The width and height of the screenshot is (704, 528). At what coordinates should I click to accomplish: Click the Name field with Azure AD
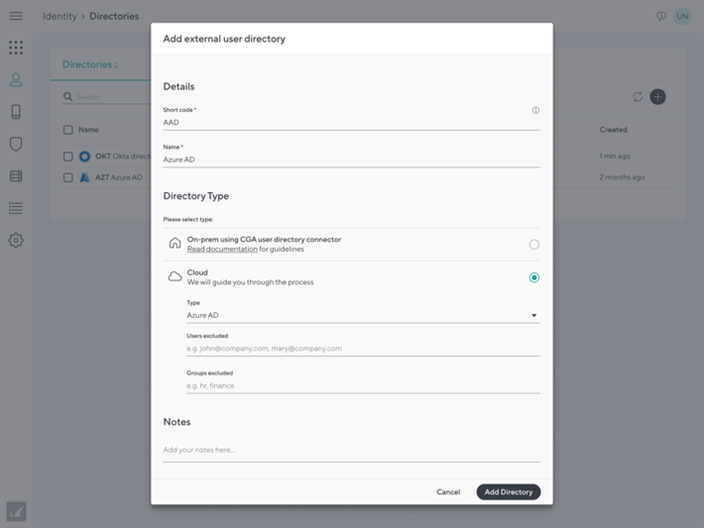pyautogui.click(x=352, y=159)
